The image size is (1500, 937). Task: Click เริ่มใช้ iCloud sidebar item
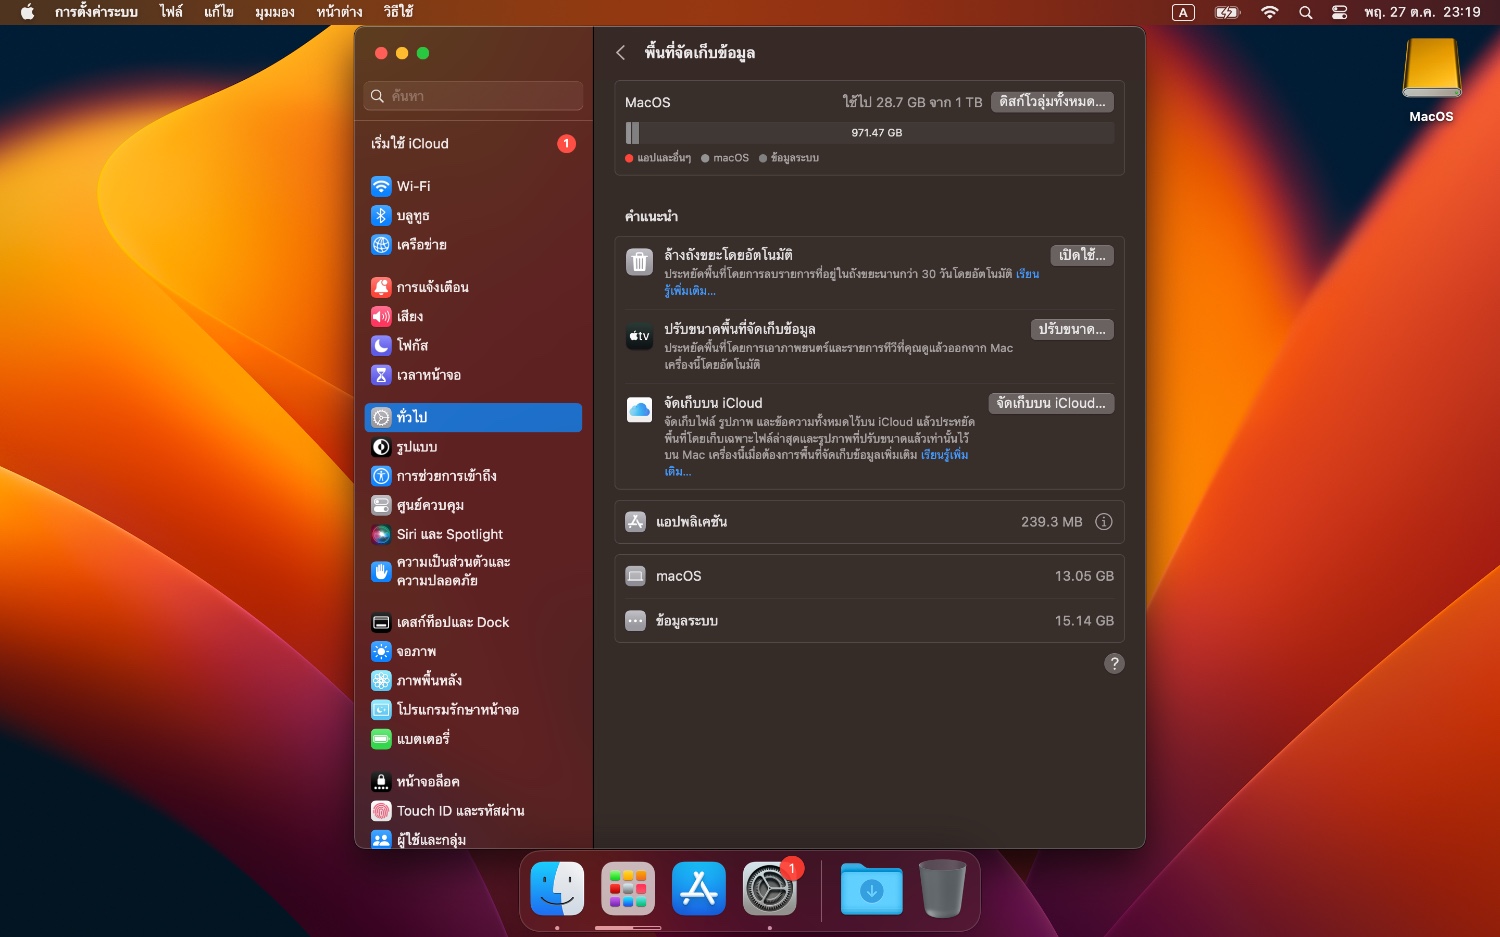(x=473, y=143)
